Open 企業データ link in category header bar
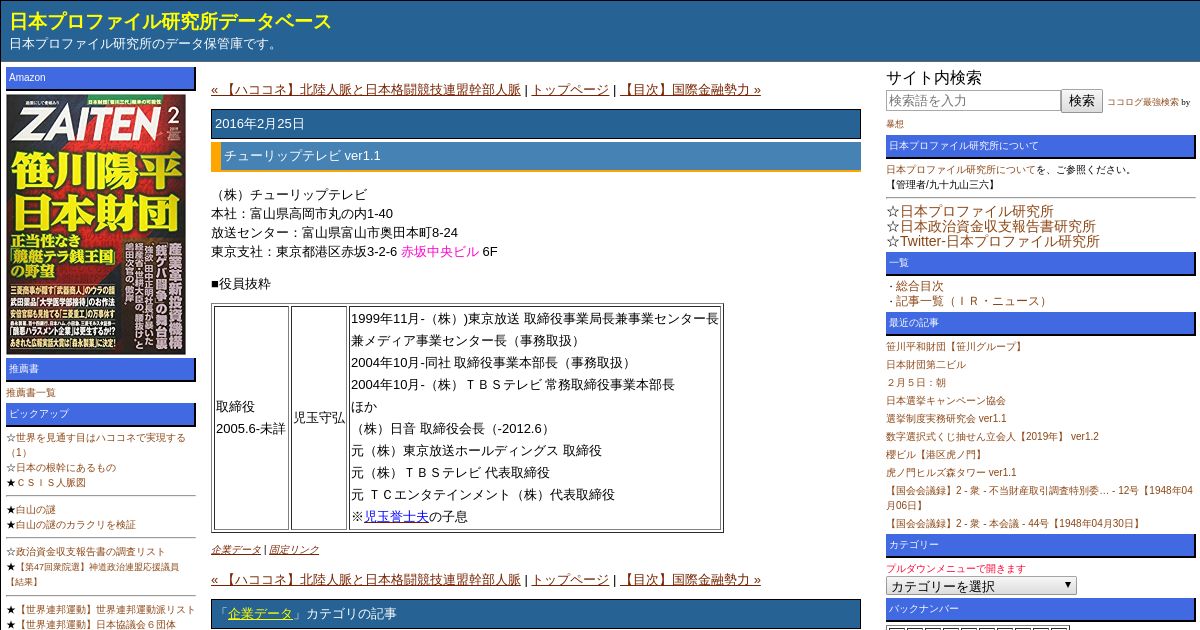Screen dimensions: 1200x630 260,614
